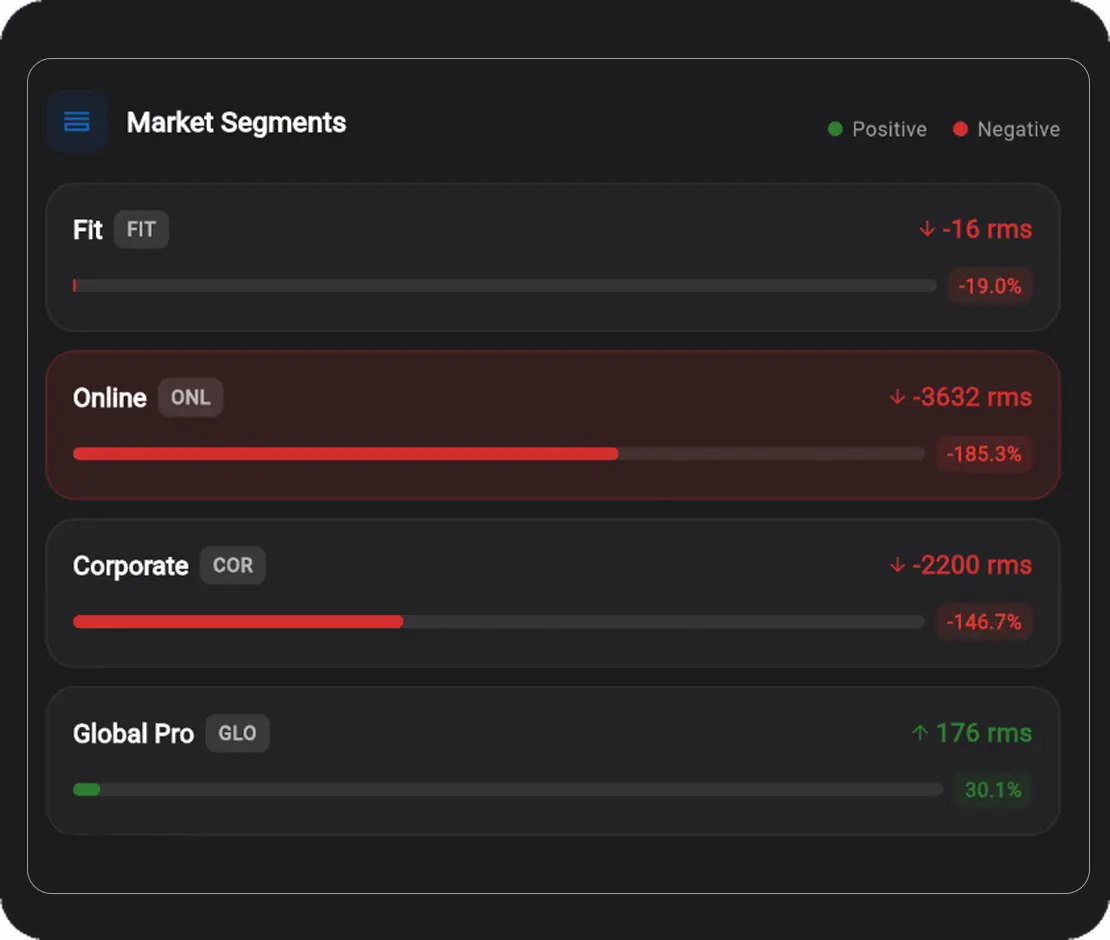Click the down arrow beside -3632 rms

tap(897, 397)
